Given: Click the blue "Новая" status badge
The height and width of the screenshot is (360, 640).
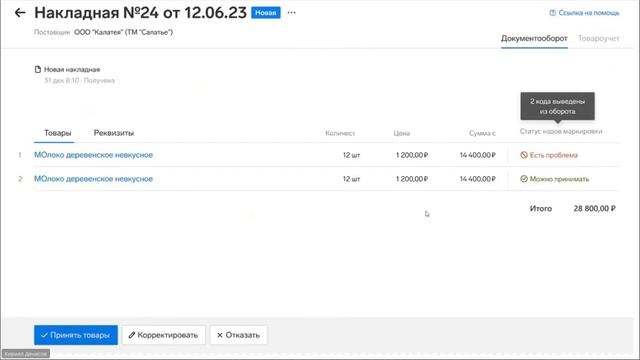Looking at the screenshot, I should (266, 13).
